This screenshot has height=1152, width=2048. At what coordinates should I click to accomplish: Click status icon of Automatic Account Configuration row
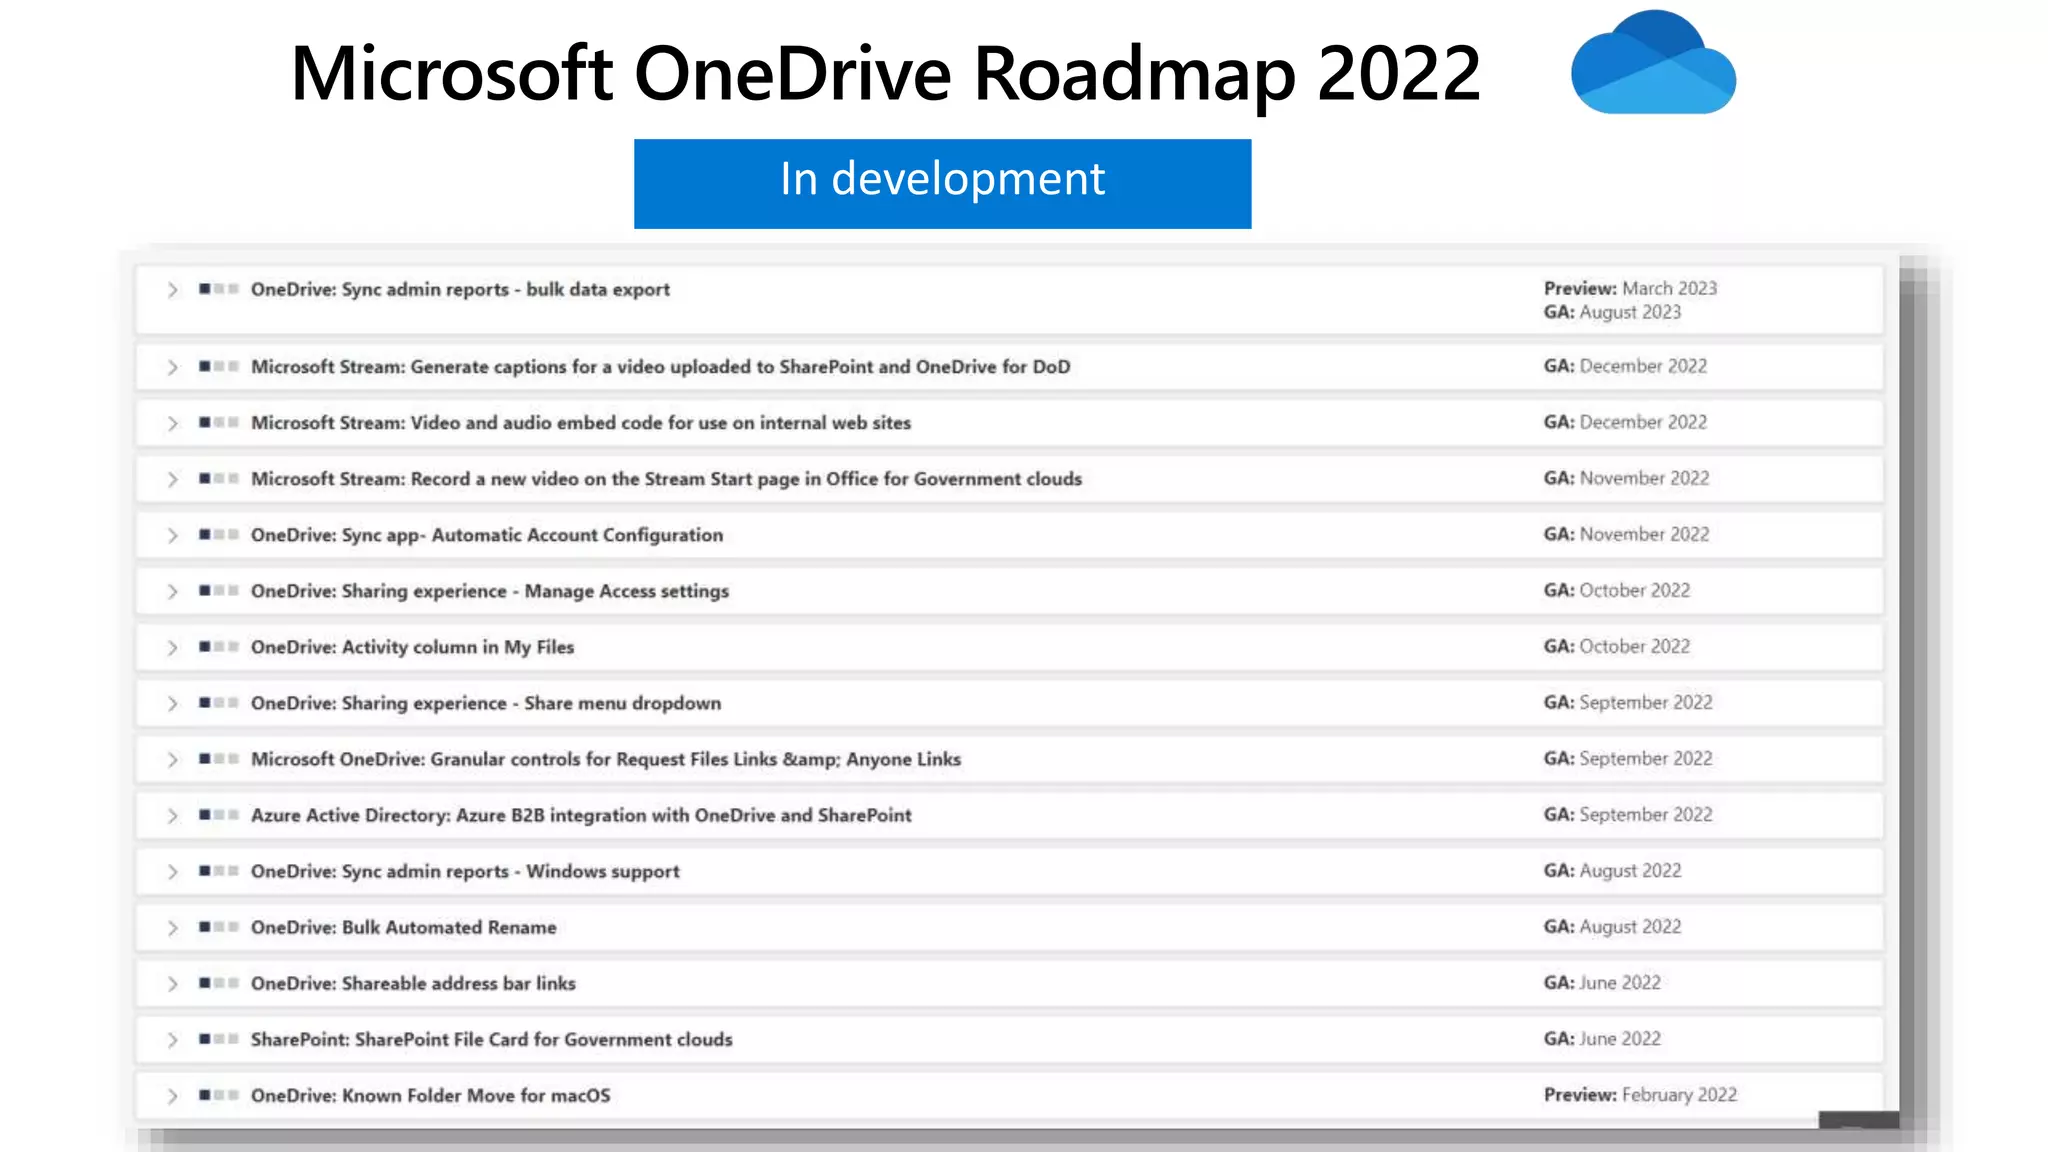(x=218, y=534)
